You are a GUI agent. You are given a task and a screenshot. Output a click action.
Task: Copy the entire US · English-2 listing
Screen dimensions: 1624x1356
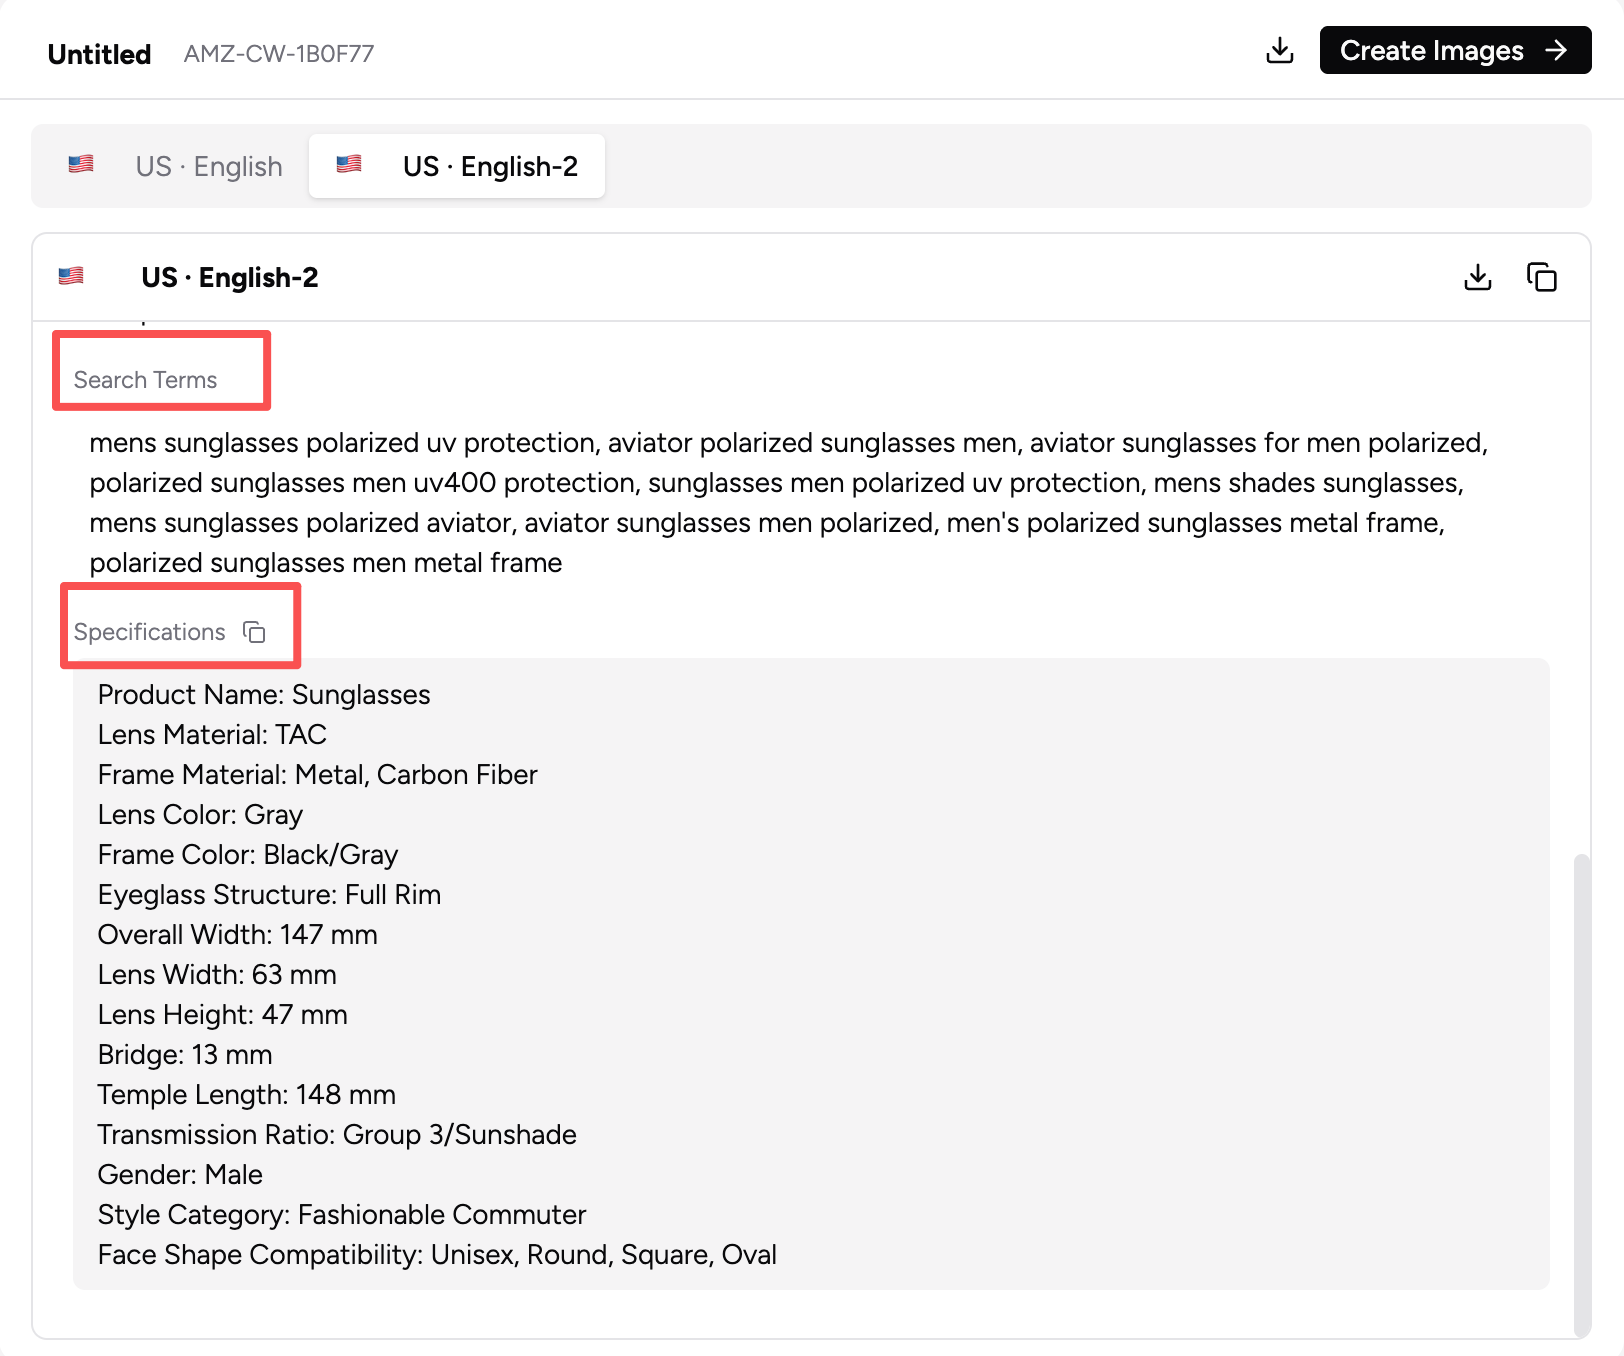click(x=1541, y=277)
